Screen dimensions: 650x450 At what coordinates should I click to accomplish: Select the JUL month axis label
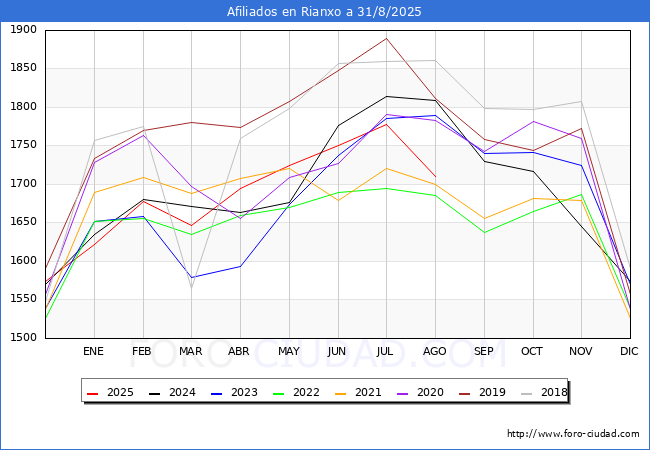[385, 351]
